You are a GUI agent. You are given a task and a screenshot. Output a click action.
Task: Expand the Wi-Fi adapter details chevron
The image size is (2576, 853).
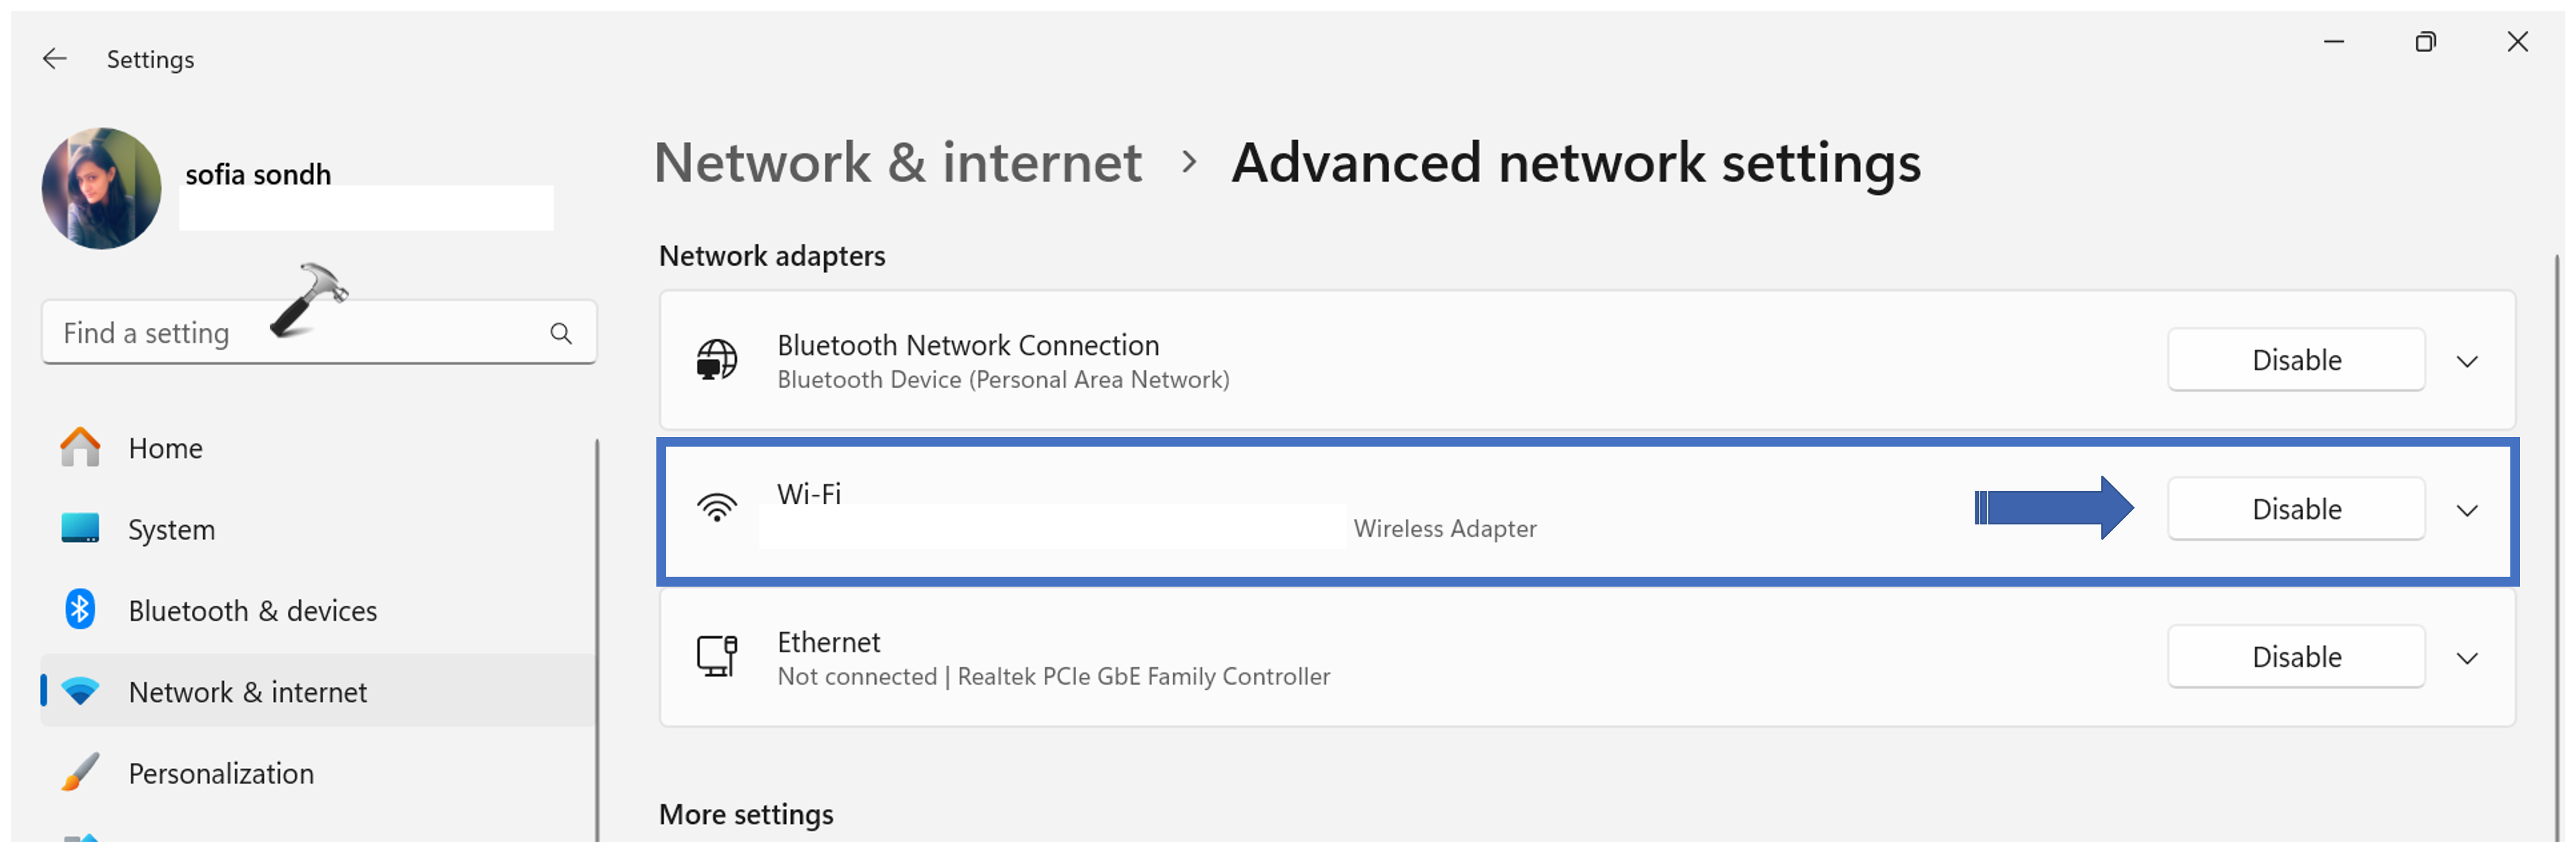click(2467, 510)
